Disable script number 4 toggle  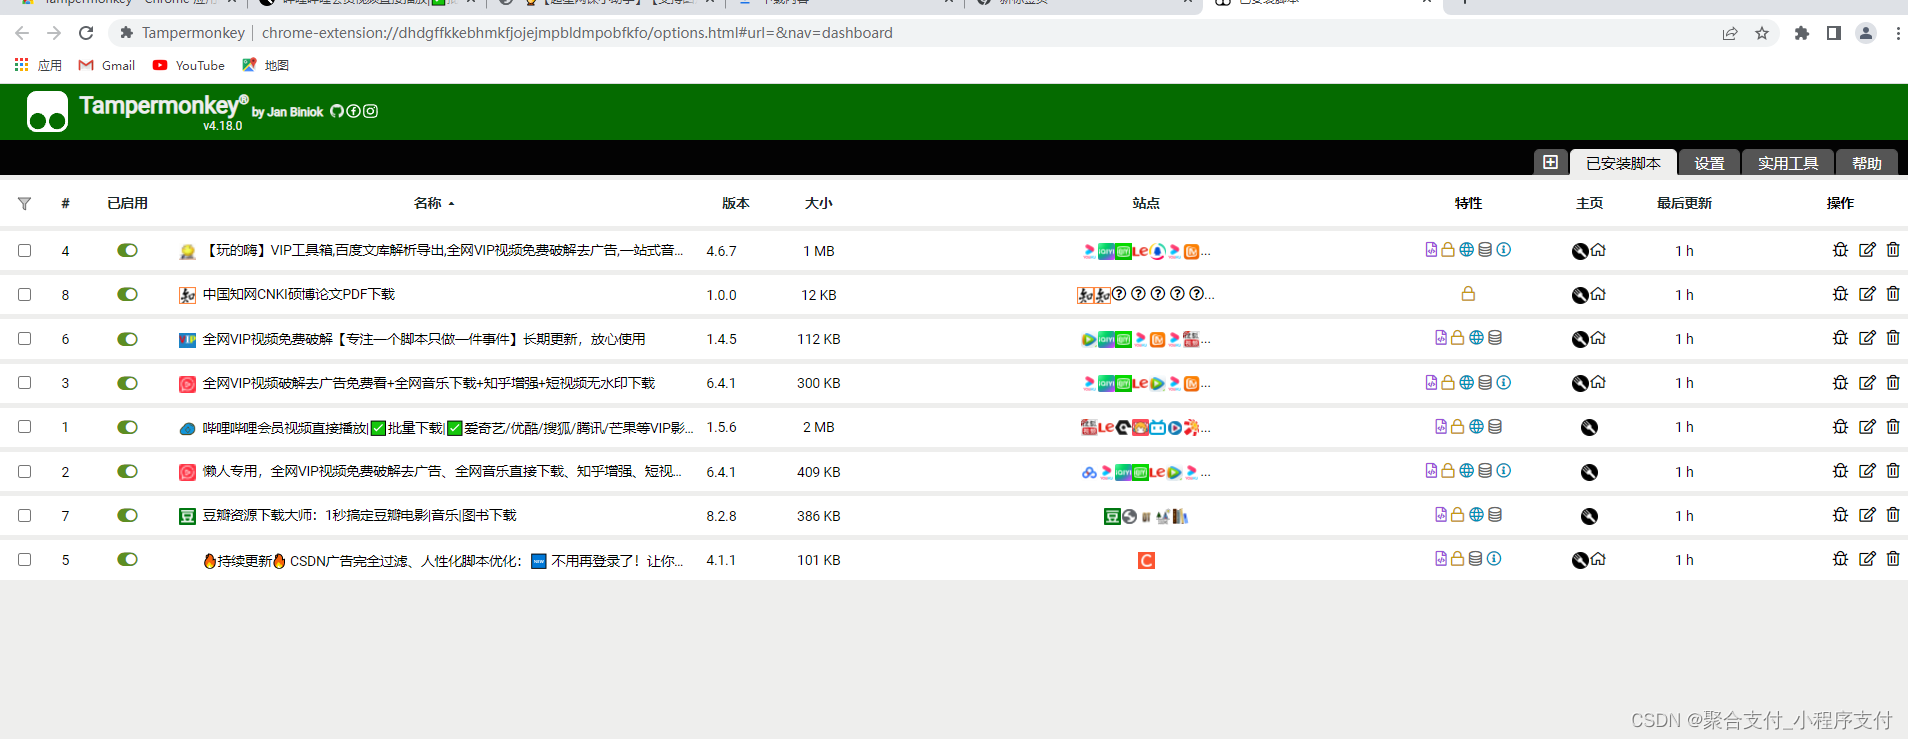[127, 250]
